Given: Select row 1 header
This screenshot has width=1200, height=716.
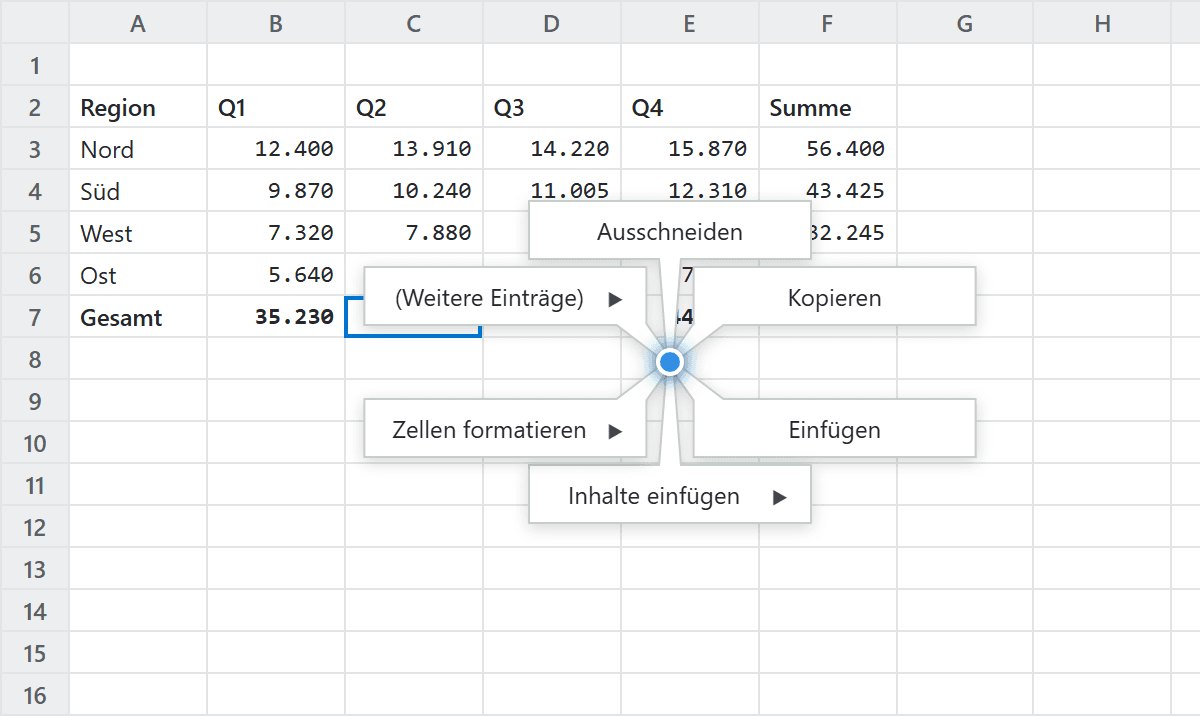Looking at the screenshot, I should 35,65.
